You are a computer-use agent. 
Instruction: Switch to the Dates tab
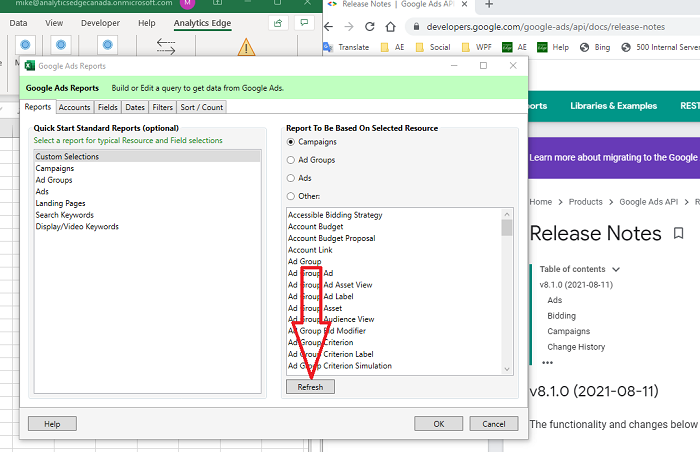tap(135, 107)
